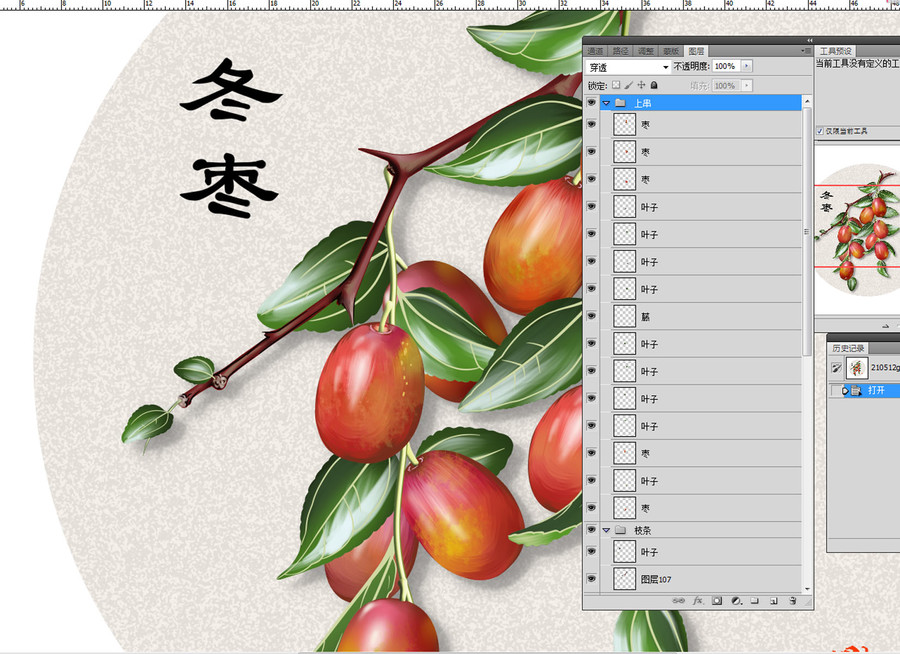
Task: Create a new layer
Action: click(x=774, y=601)
